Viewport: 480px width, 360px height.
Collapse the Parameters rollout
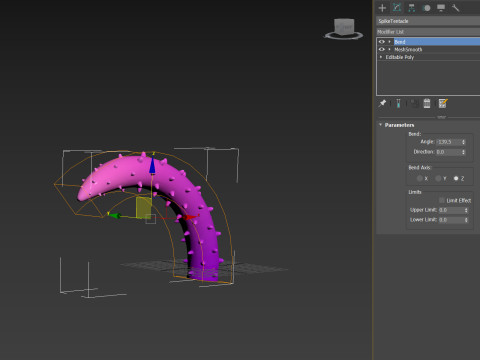pyautogui.click(x=381, y=125)
